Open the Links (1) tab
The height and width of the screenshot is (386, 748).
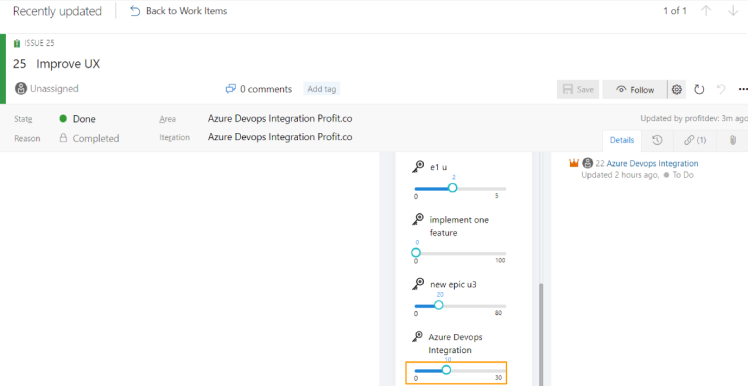click(x=695, y=140)
